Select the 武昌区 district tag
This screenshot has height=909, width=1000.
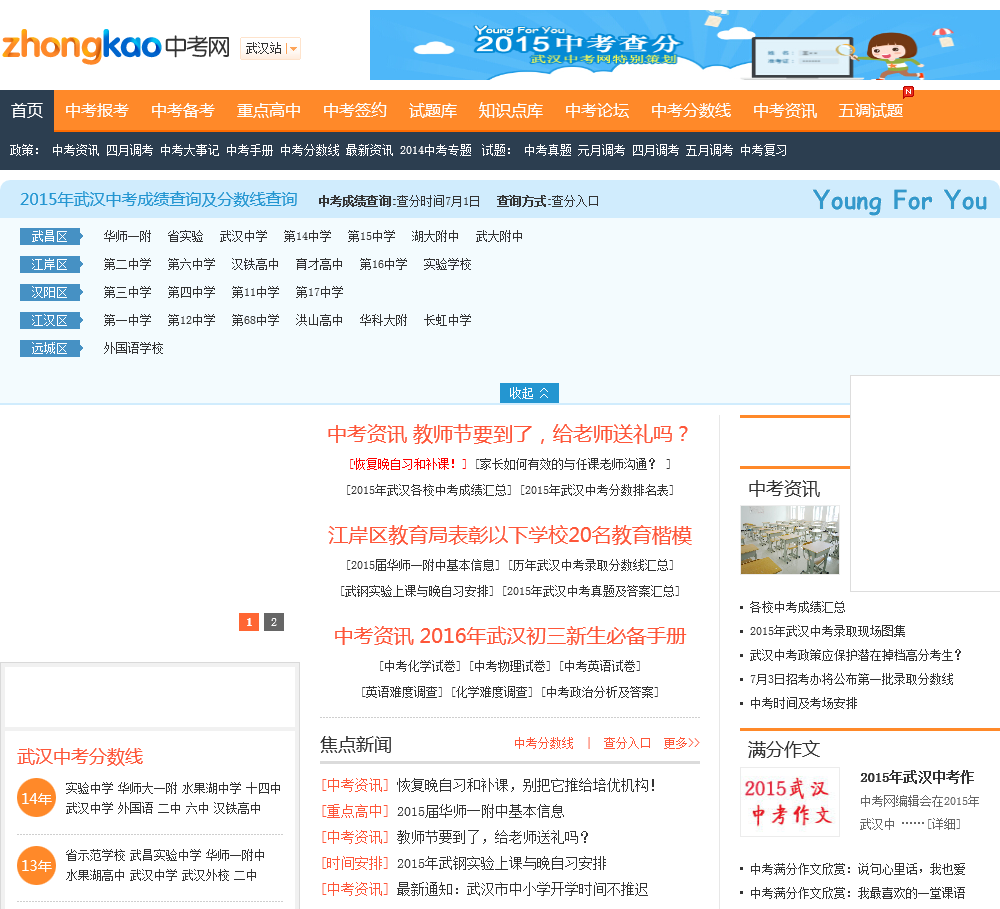[x=51, y=237]
